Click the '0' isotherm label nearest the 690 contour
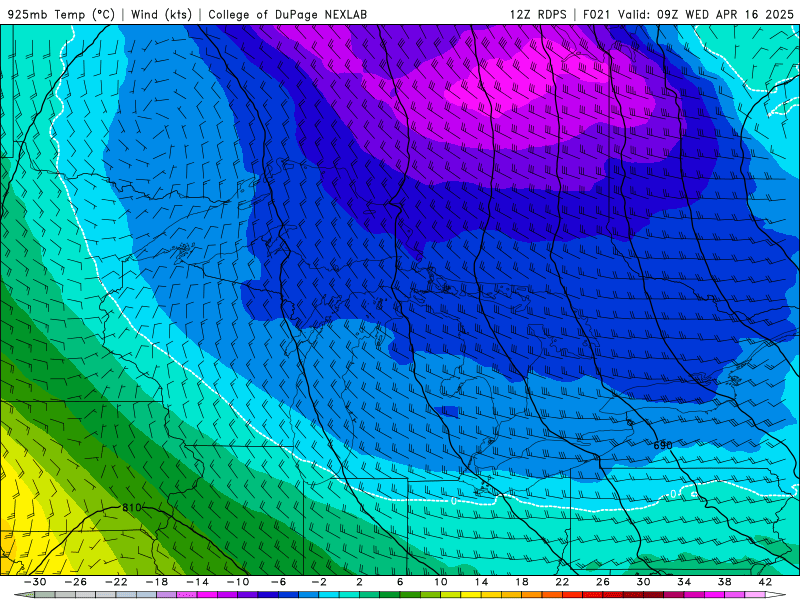Viewport: 800px width, 600px height. tap(673, 494)
